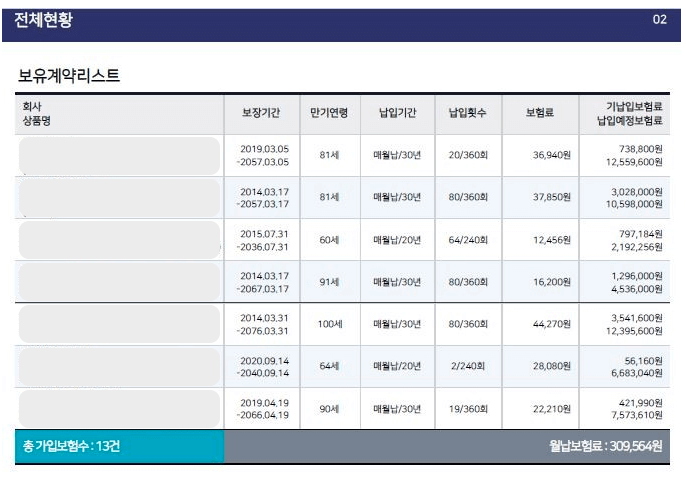This screenshot has height=482, width=686.
Task: Click the blurred product name in first row
Action: coord(119,156)
